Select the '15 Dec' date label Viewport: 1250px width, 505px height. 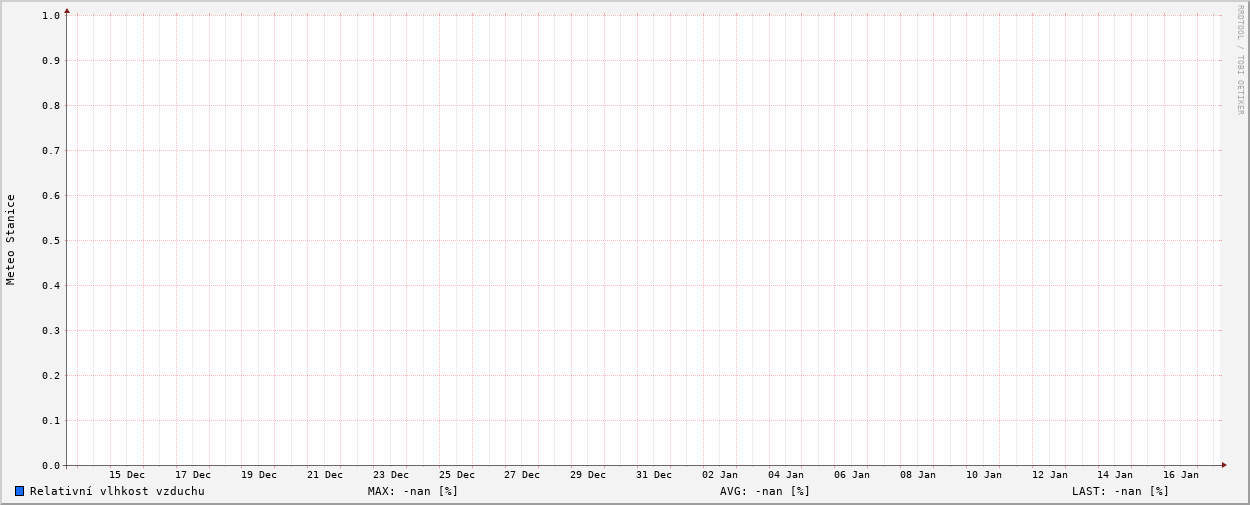tap(127, 475)
